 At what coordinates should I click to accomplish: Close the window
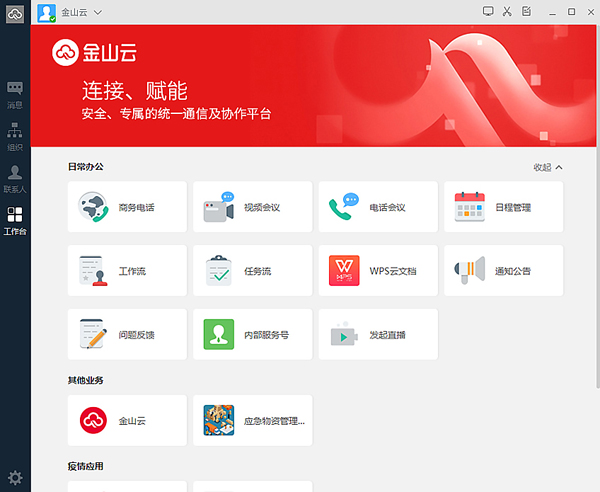click(x=591, y=12)
